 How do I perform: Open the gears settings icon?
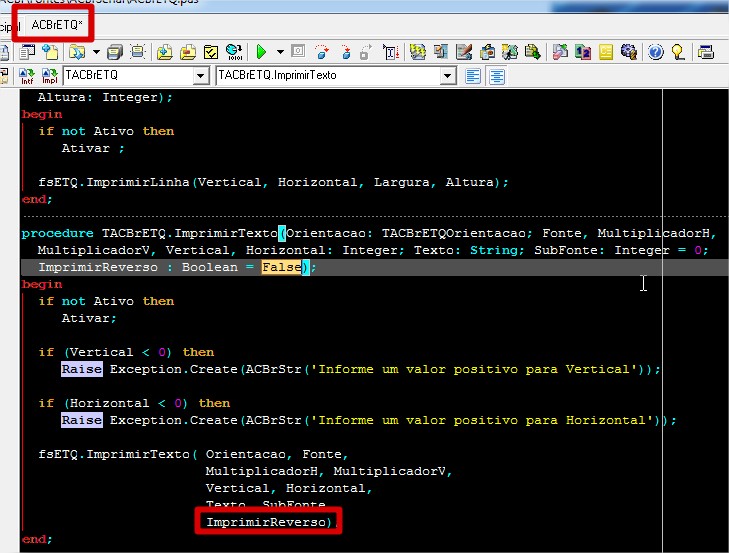629,52
